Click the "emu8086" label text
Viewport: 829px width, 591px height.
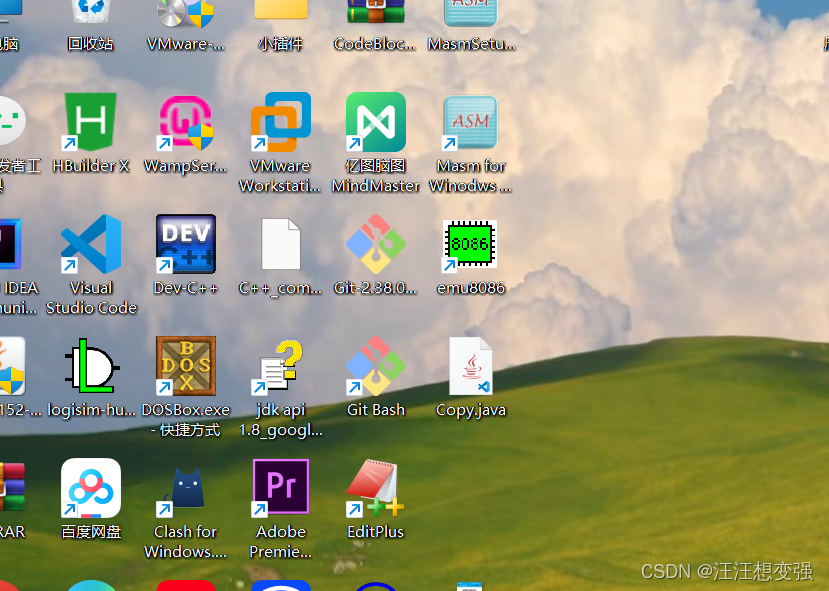(471, 288)
